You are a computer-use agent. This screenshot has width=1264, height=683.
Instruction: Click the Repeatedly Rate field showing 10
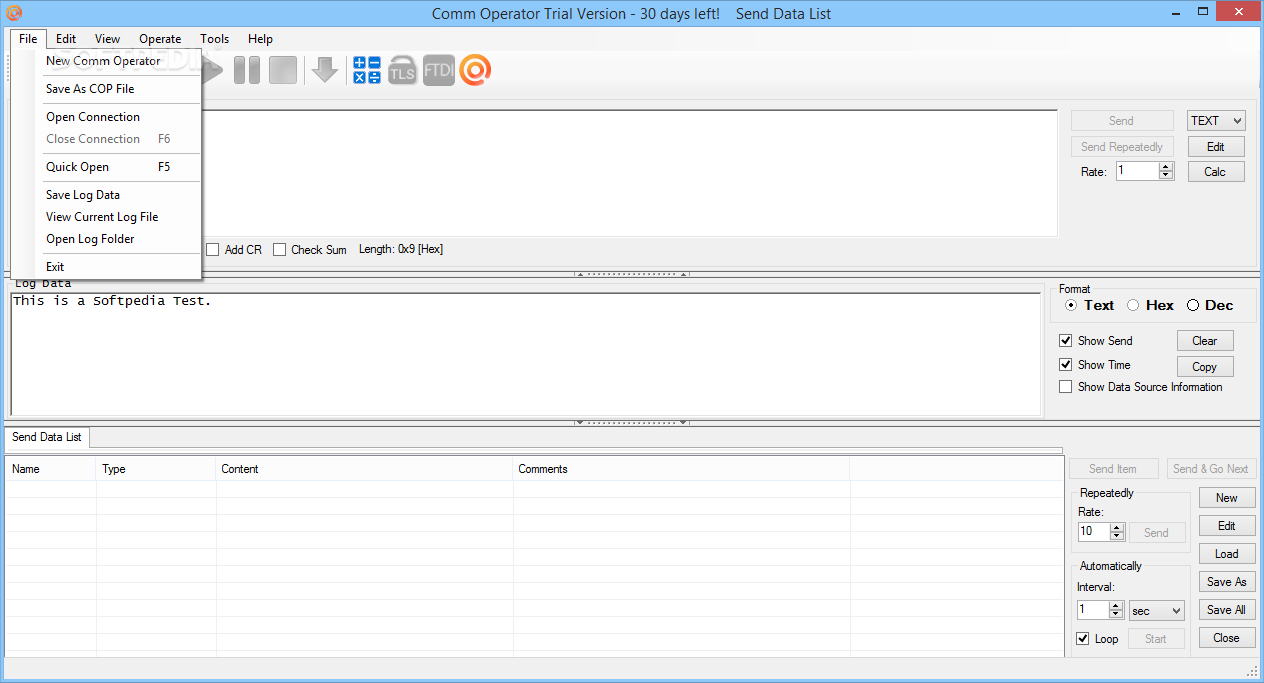pos(1094,532)
